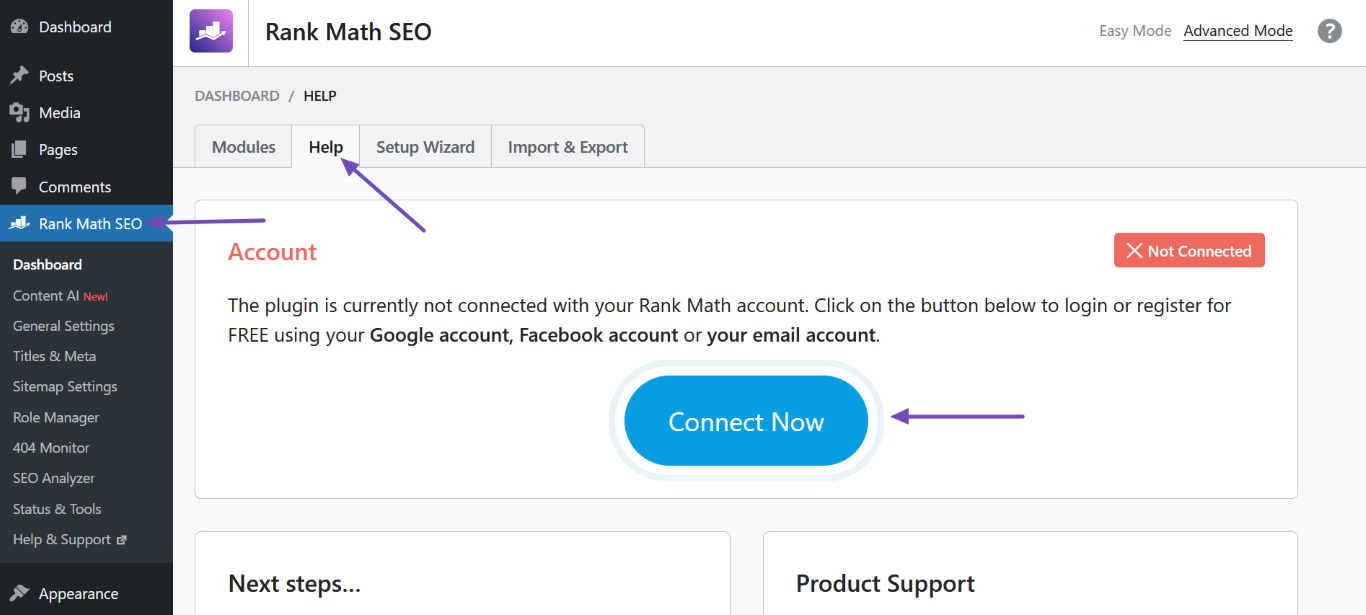Click the Dashboard gauge icon in sidebar
This screenshot has height=615, width=1366.
pyautogui.click(x=19, y=27)
